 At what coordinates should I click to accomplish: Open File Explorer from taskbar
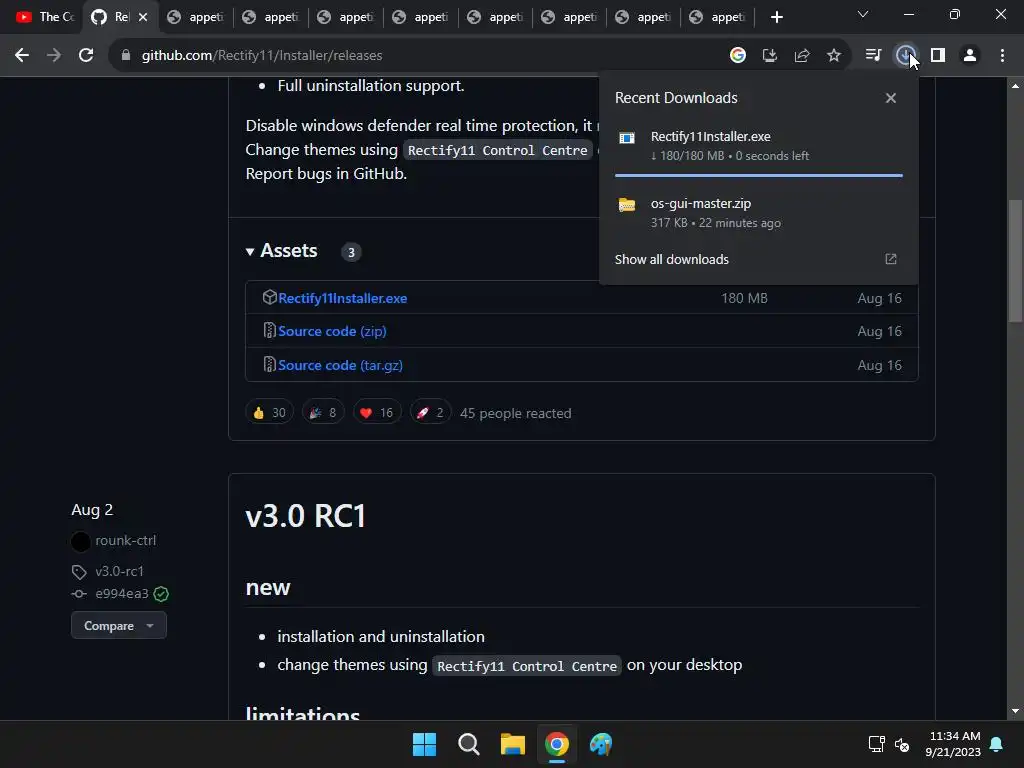513,744
